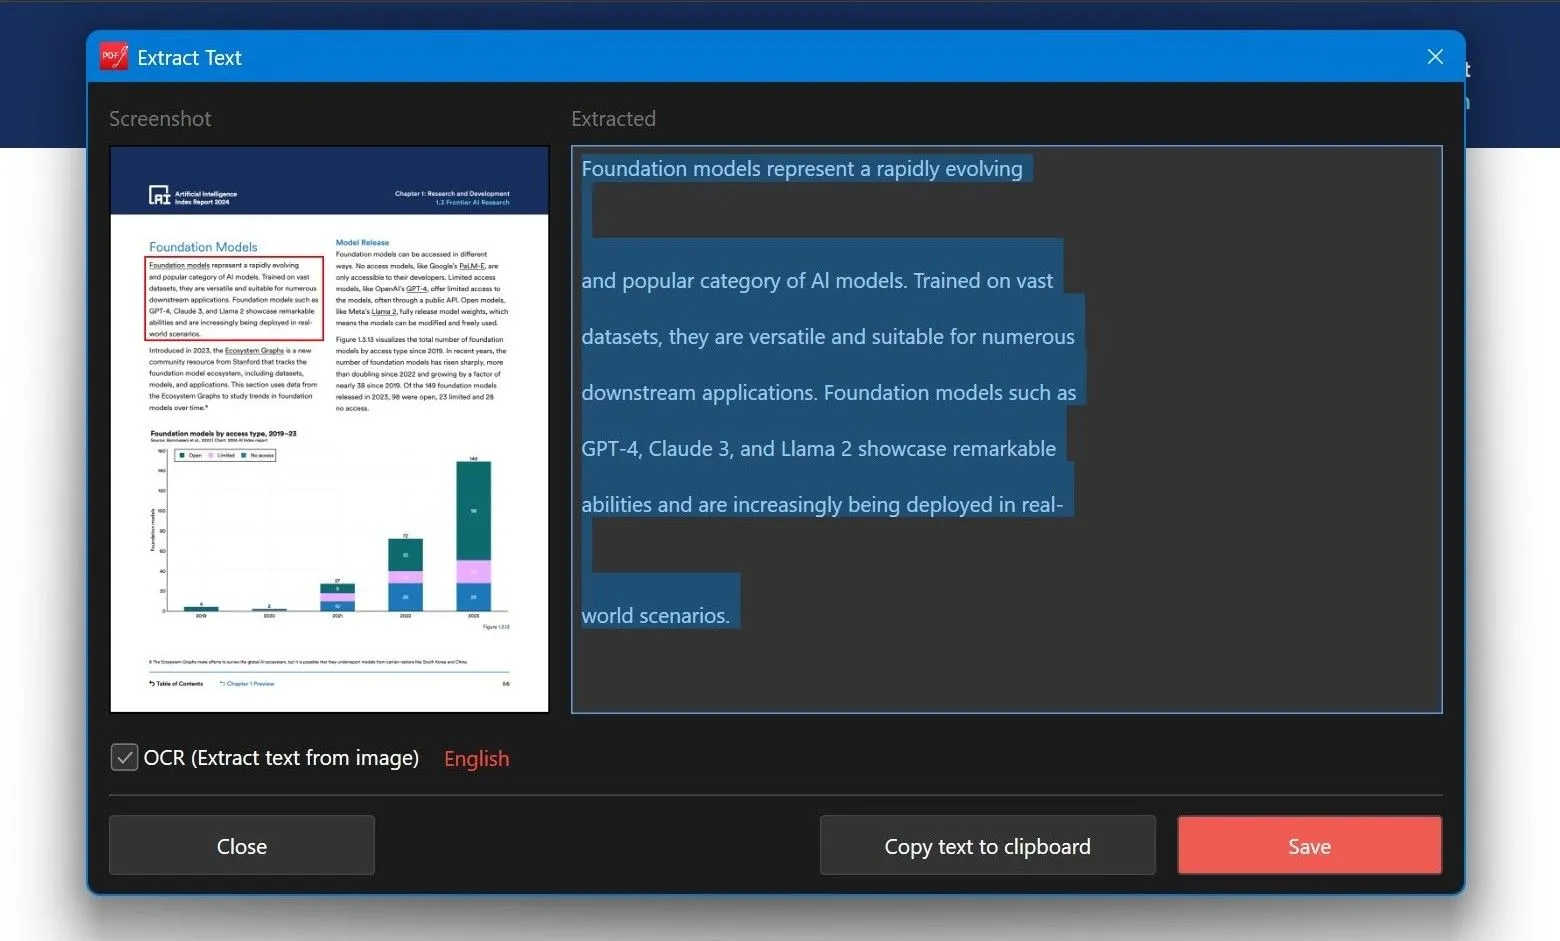Click 'Table of Contents' link in page footer

(177, 684)
